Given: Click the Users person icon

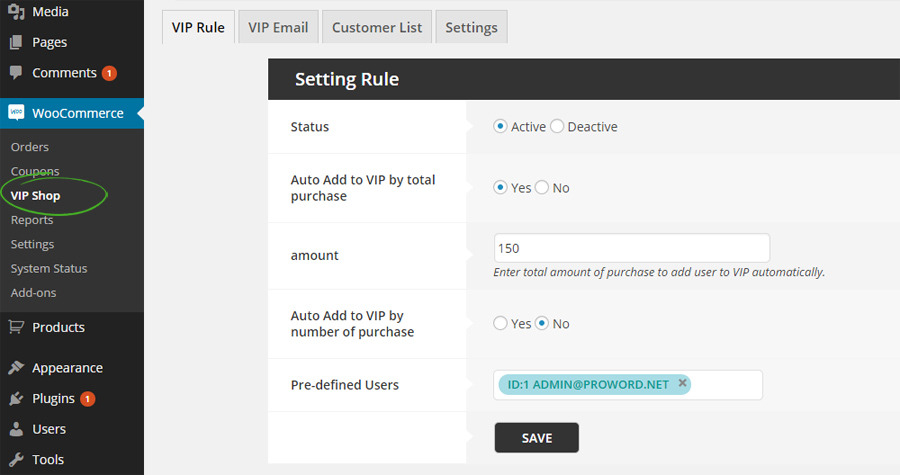Looking at the screenshot, I should click(x=16, y=429).
